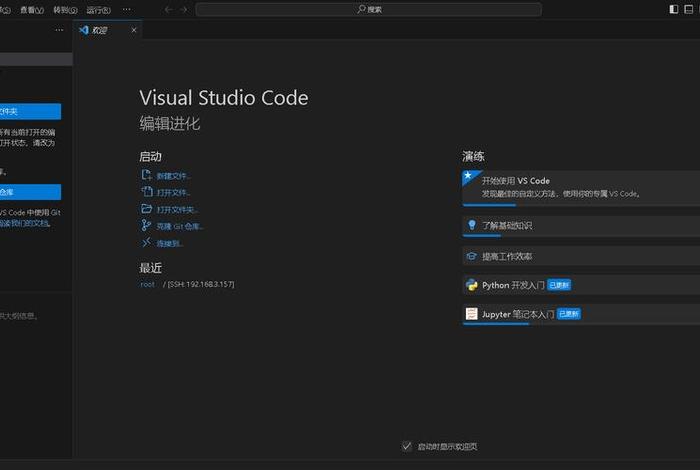700x470 pixels.
Task: Open recent root SSH 192.168.3.157 entry
Action: (188, 284)
